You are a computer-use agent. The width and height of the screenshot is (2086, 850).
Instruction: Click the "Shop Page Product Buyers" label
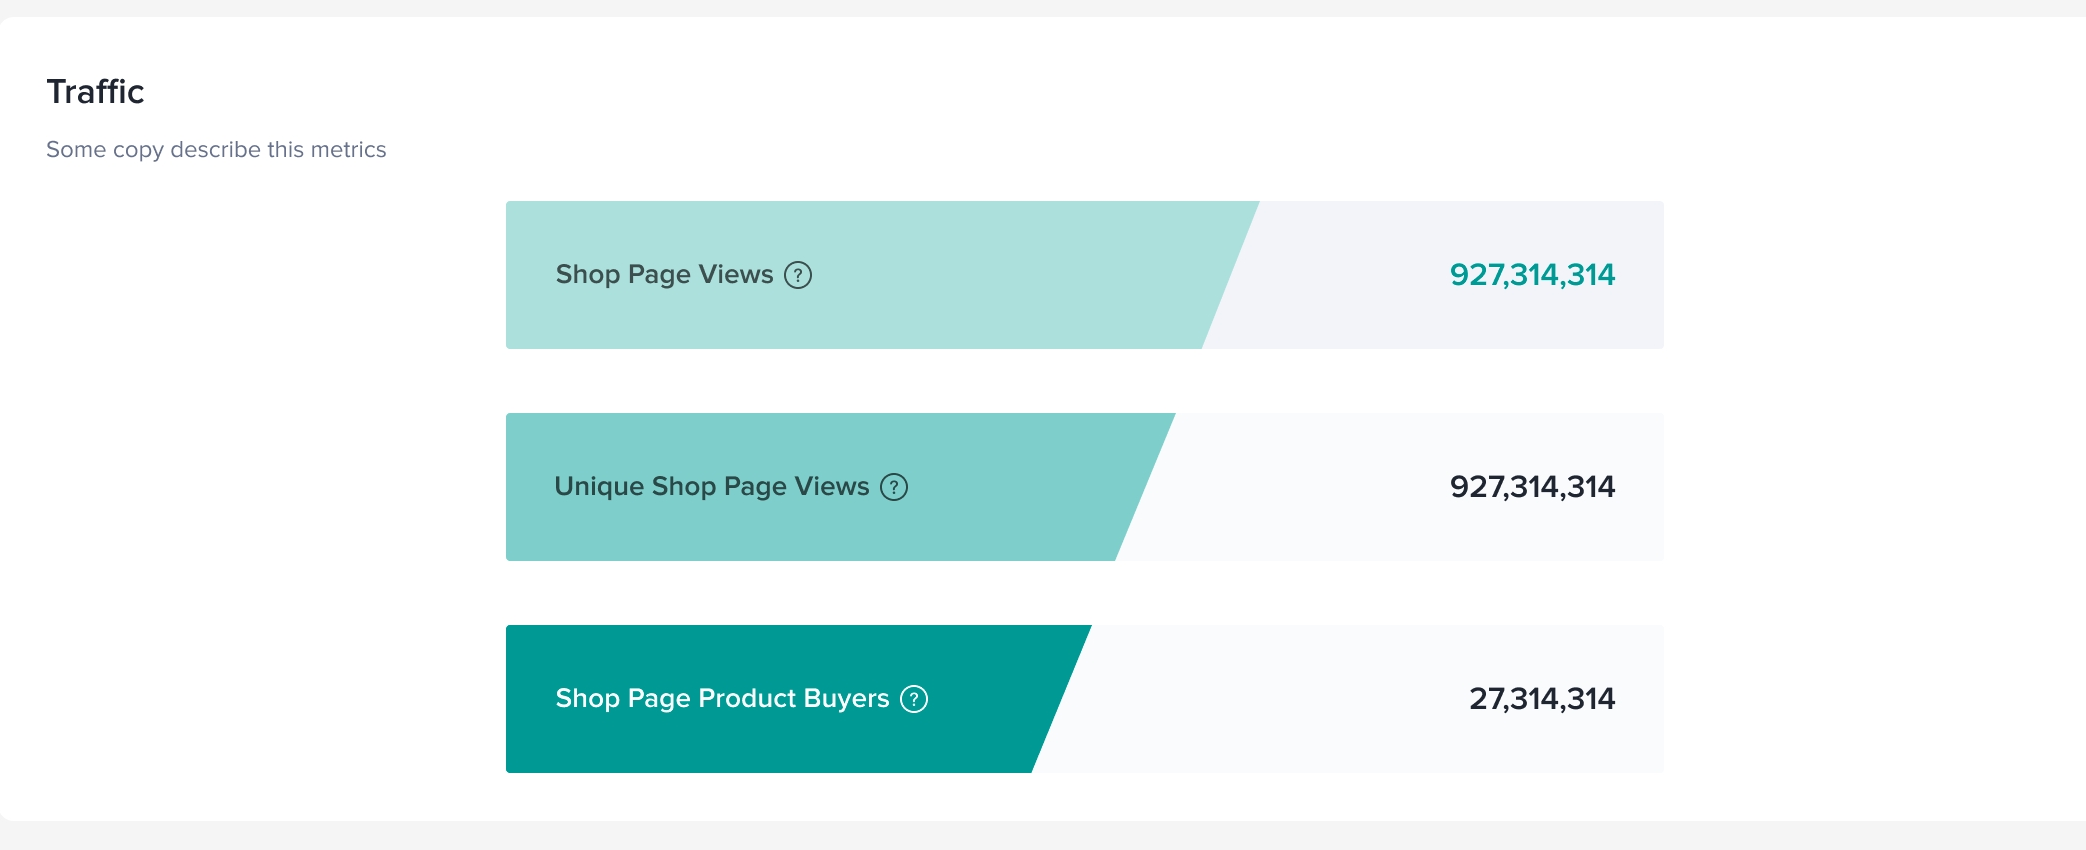tap(721, 699)
